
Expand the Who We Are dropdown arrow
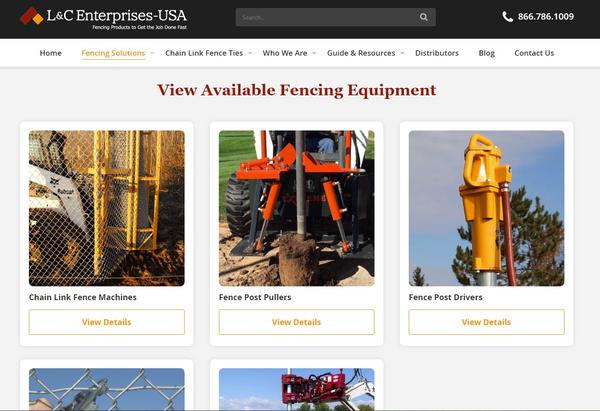pyautogui.click(x=314, y=53)
